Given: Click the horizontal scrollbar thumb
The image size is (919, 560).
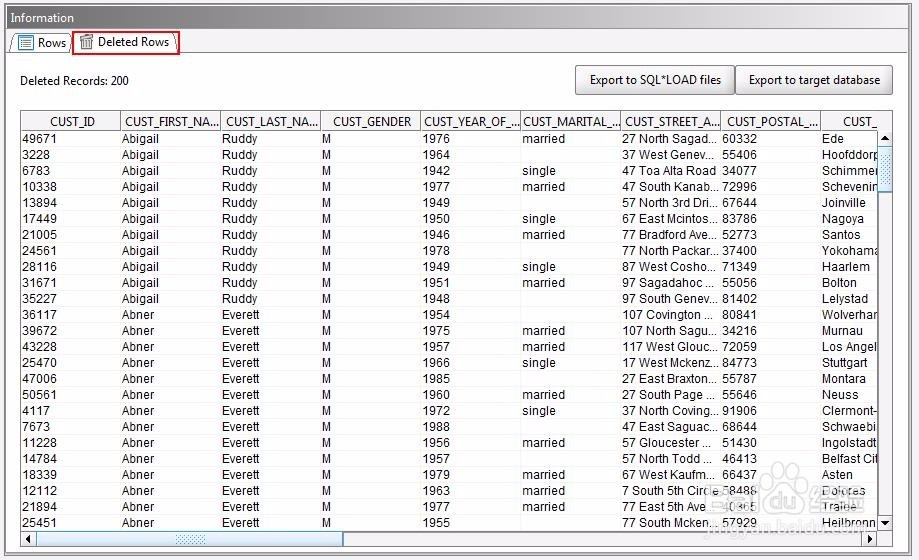Looking at the screenshot, I should [x=189, y=538].
